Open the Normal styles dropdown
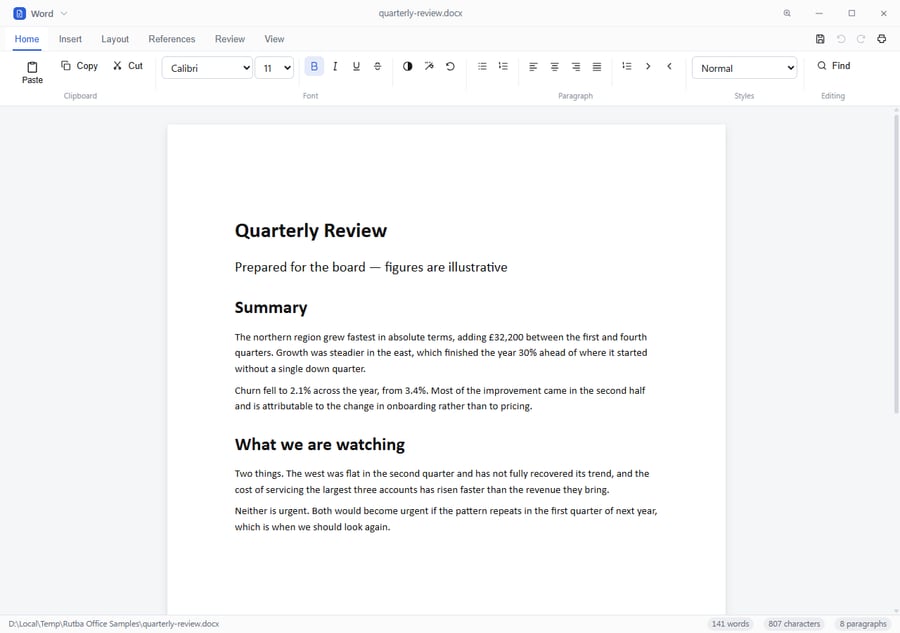This screenshot has width=900, height=633. coord(744,68)
